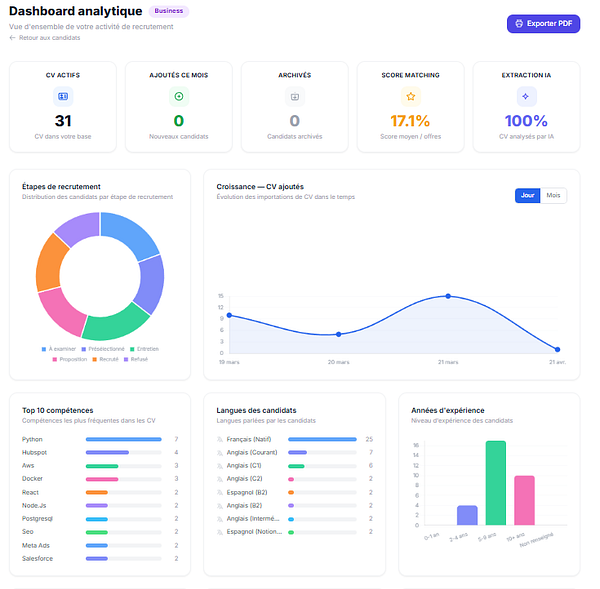Viewport: 600px width, 589px height.
Task: Click the language icon next to Français (Natif)
Action: pos(220,439)
